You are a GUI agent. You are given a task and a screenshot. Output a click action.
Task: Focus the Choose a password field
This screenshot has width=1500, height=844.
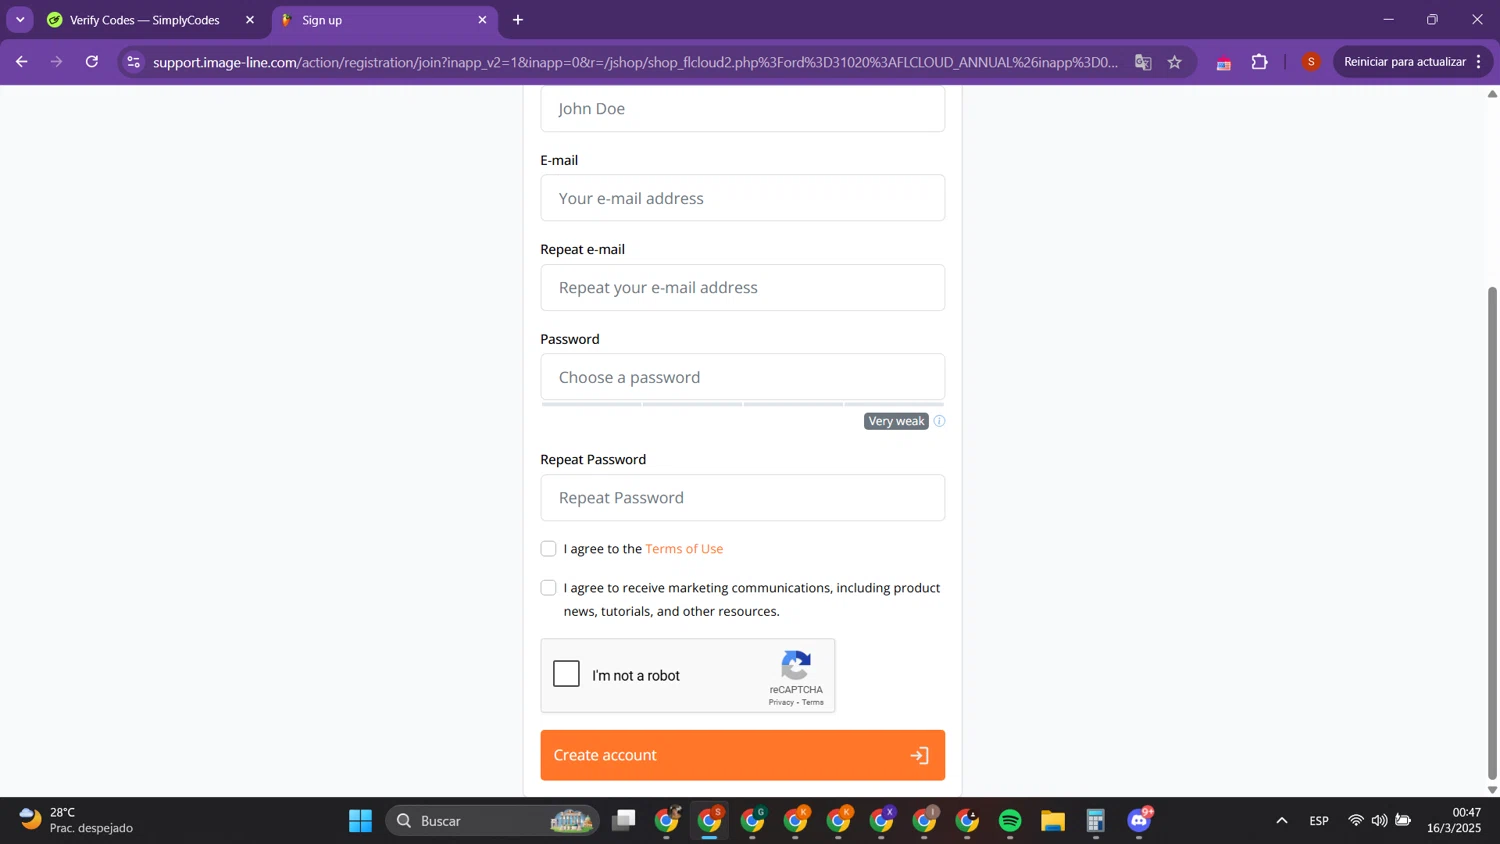(743, 377)
